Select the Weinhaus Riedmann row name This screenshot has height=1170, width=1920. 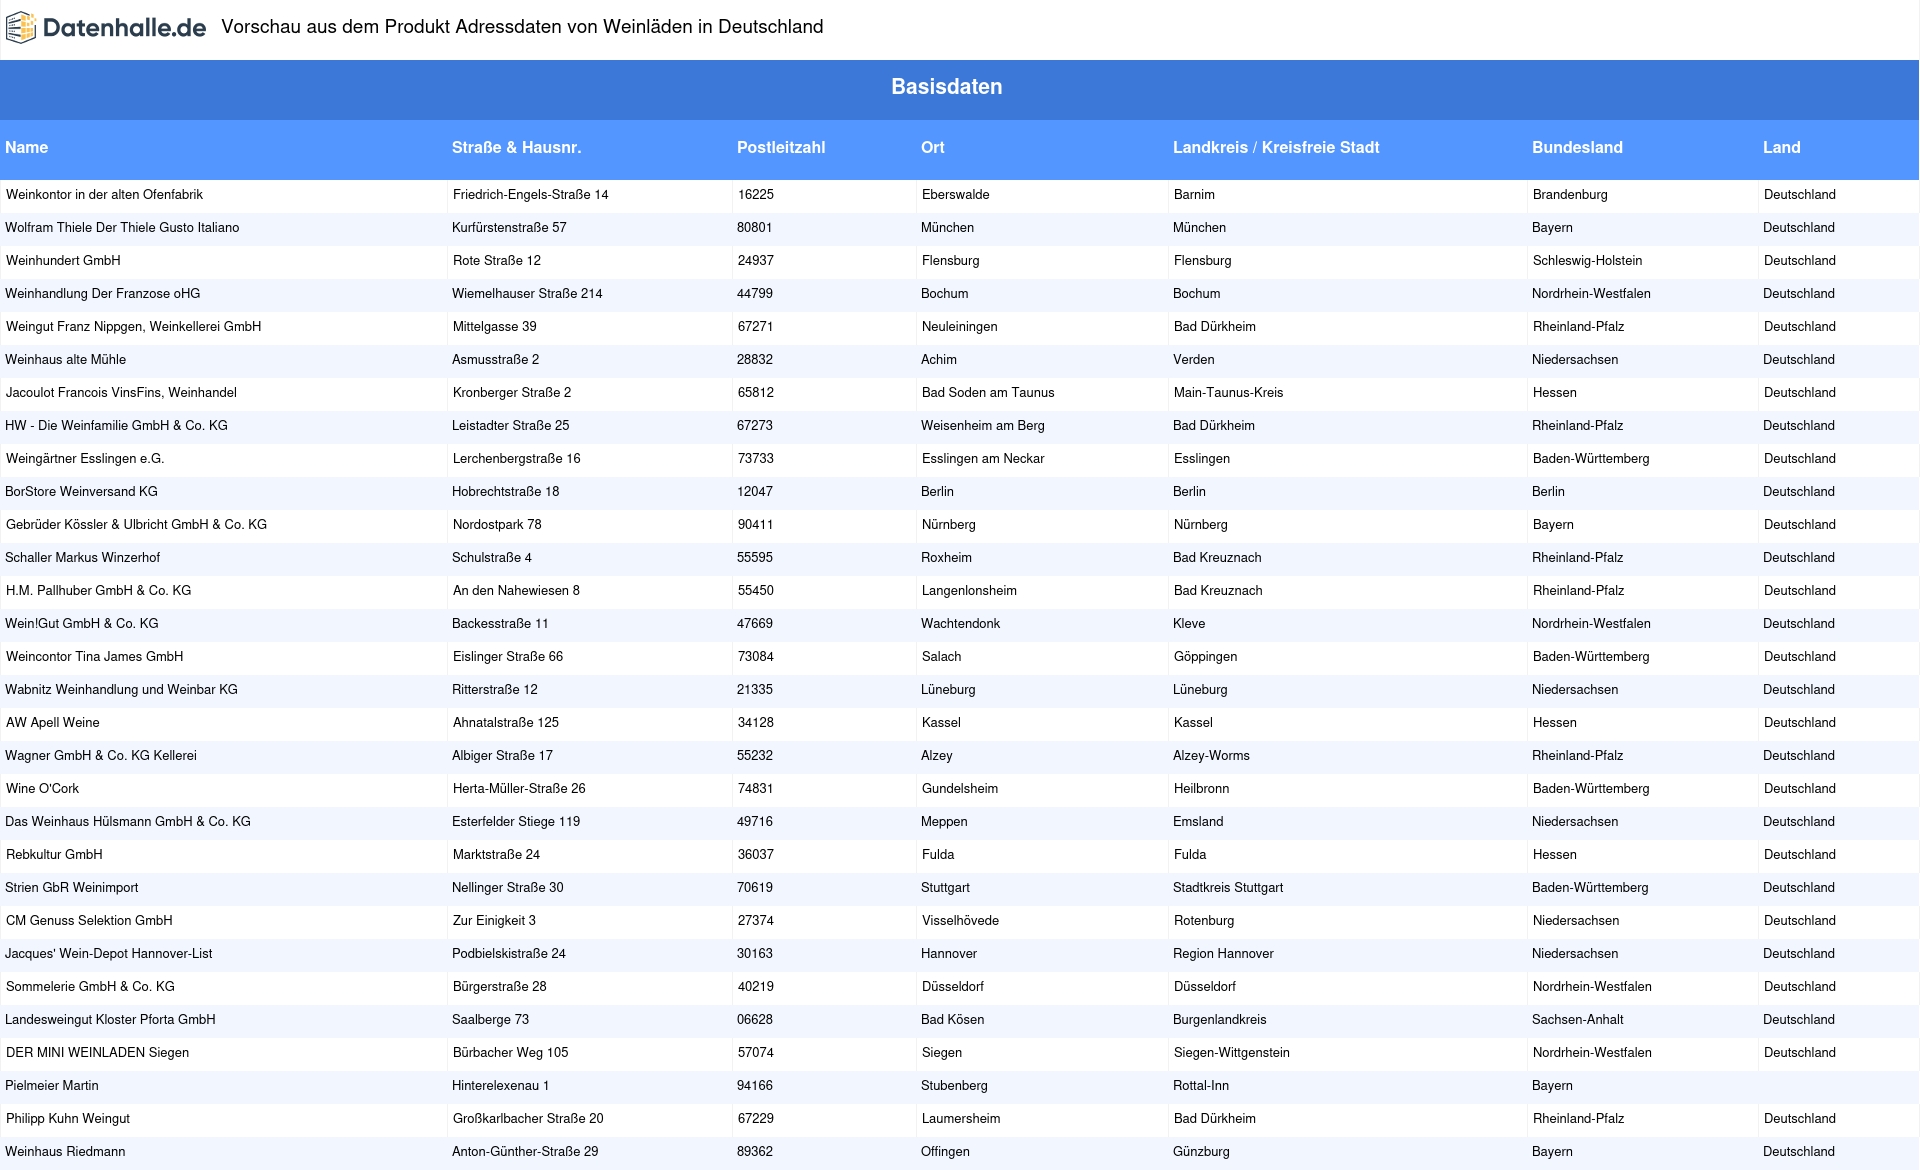(x=65, y=1152)
